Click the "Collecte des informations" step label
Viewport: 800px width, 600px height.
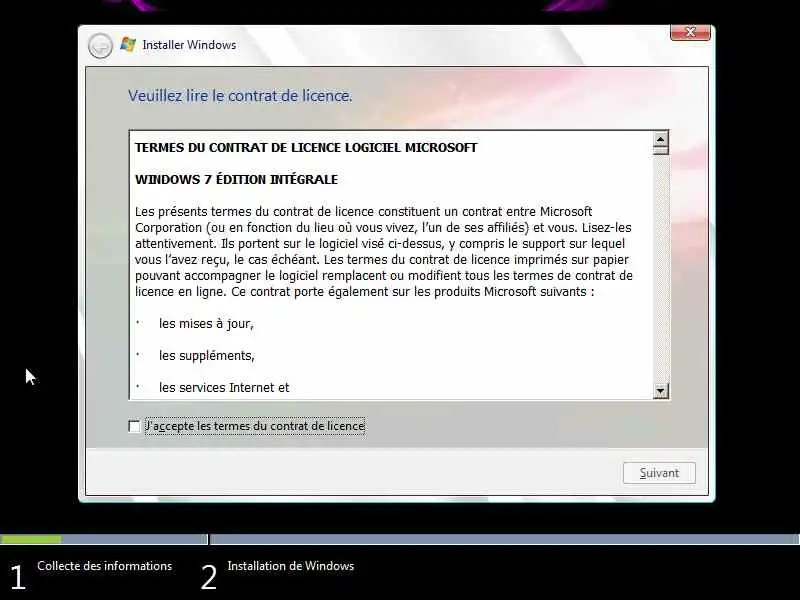pyautogui.click(x=105, y=566)
